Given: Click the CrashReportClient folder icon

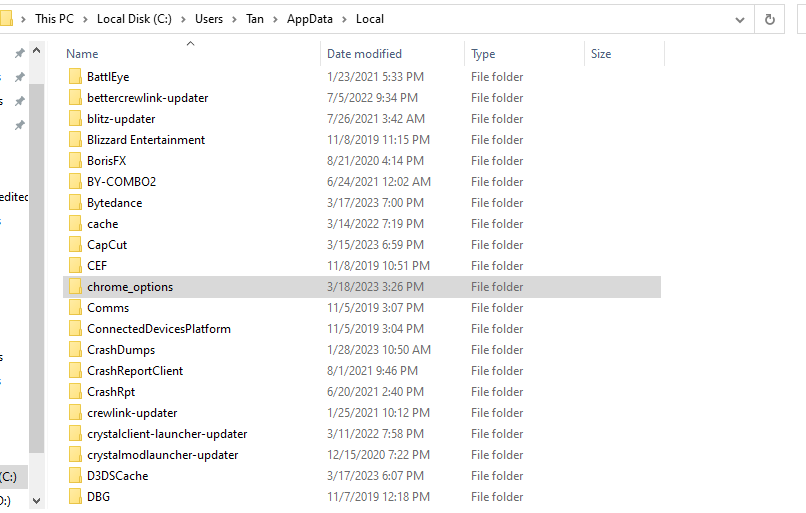Looking at the screenshot, I should pos(75,371).
